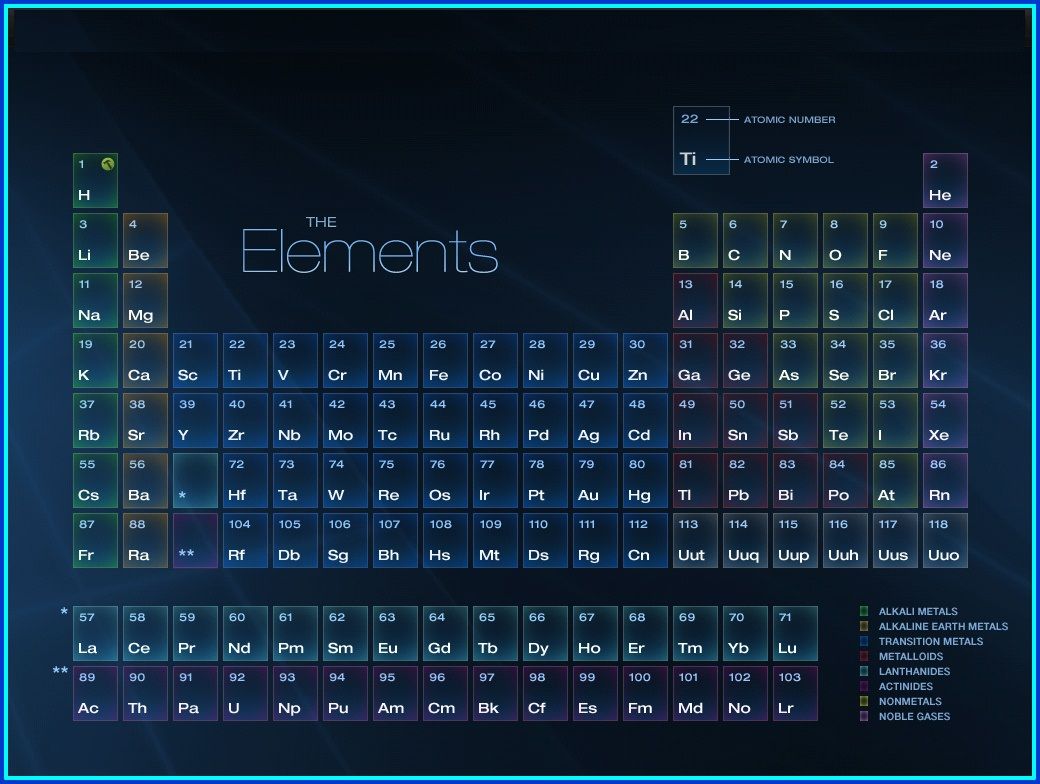Screen dimensions: 1040x784
Task: Click the Iron (Fe) element tile
Action: [444, 360]
